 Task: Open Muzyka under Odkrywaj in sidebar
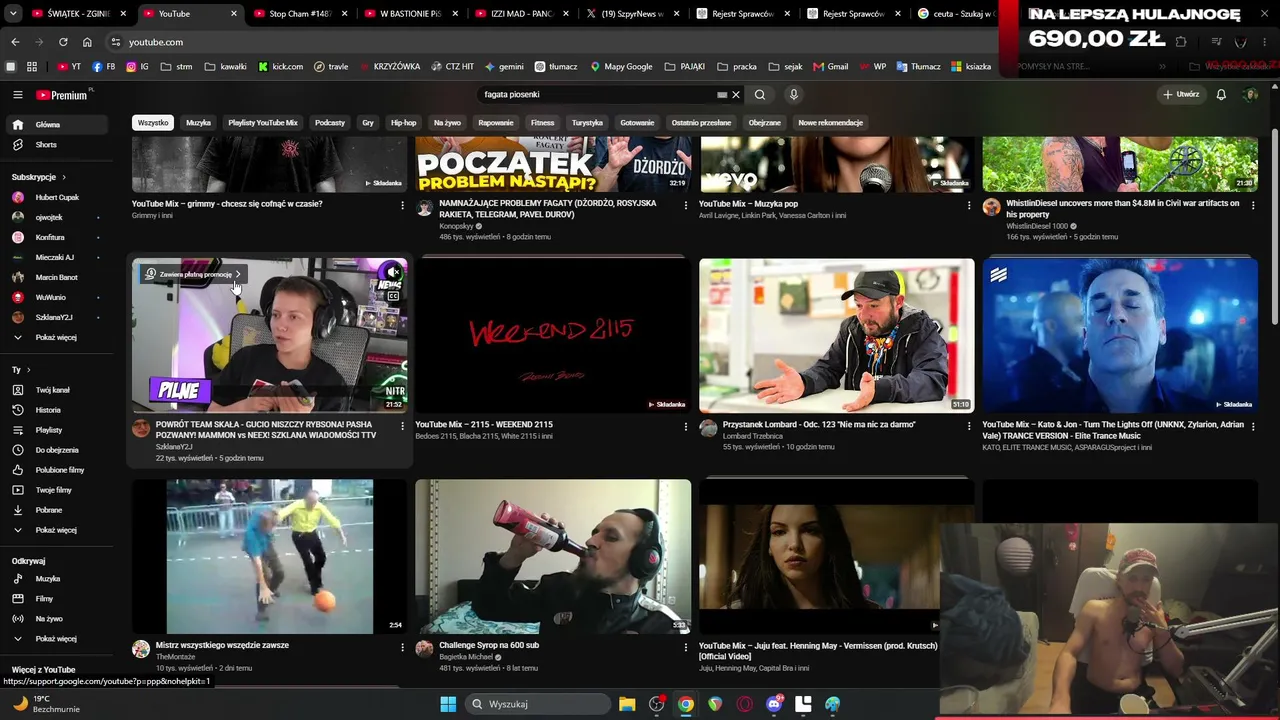(56, 579)
